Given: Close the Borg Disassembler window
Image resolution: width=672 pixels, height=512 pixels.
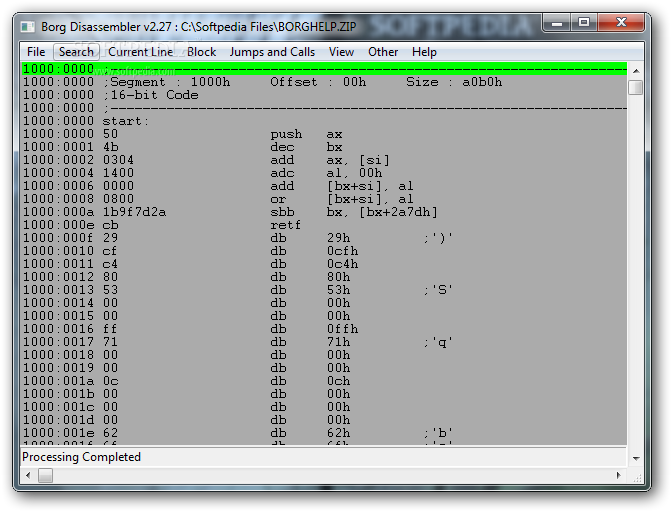Looking at the screenshot, I should click(x=621, y=22).
